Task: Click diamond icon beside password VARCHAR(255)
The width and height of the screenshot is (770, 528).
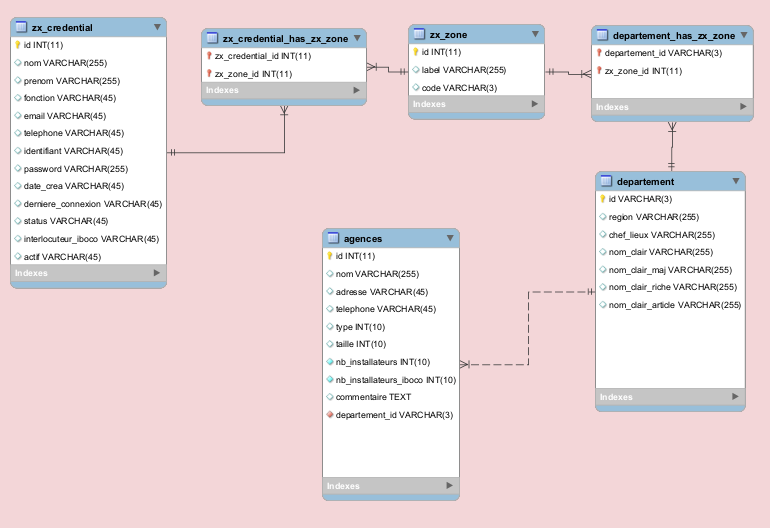Action: point(18,168)
